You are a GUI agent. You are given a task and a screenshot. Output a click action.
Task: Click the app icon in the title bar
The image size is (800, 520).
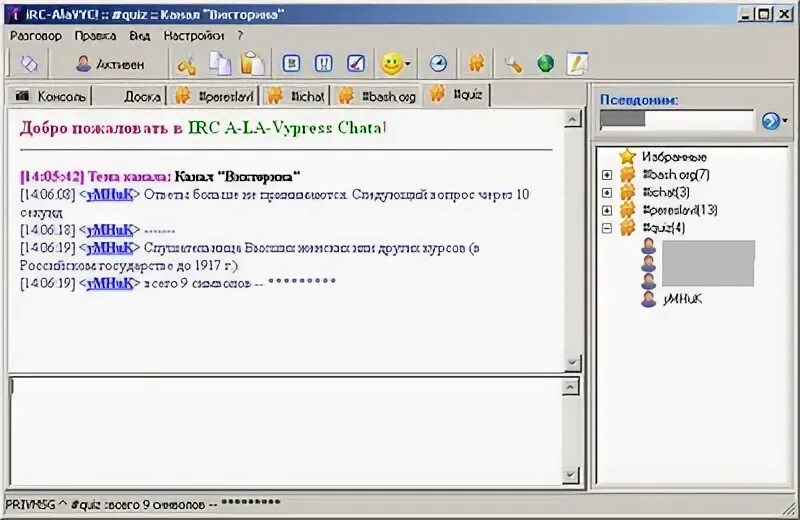coord(15,14)
